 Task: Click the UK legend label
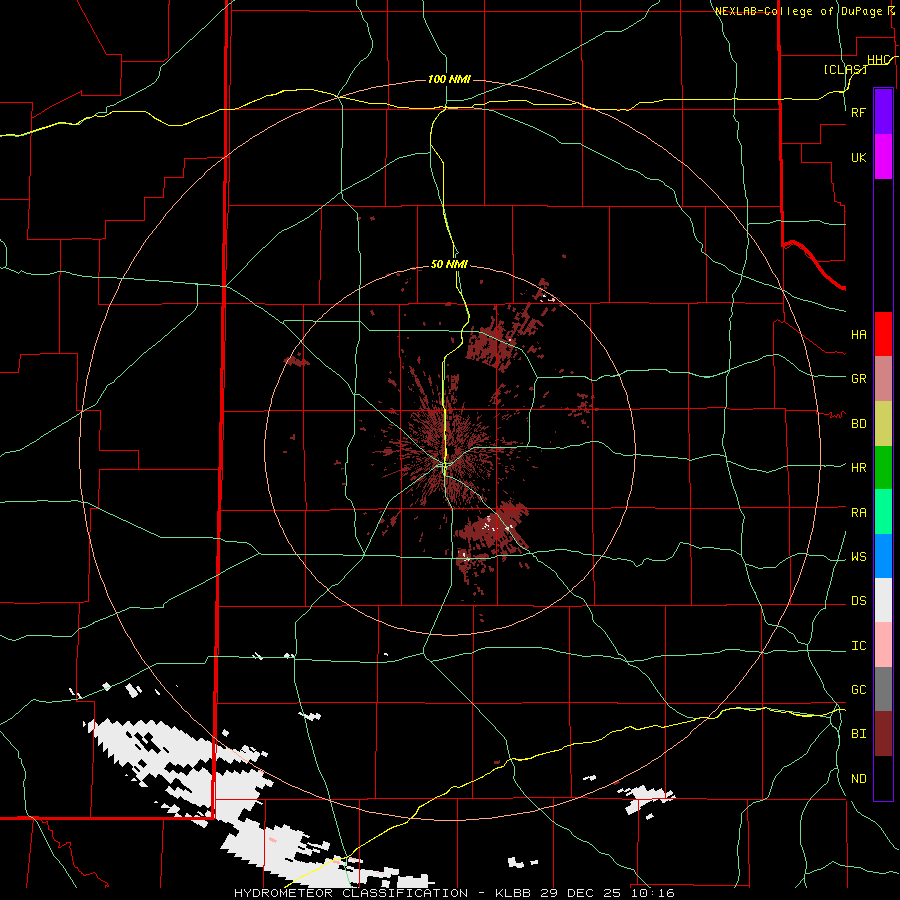click(858, 157)
